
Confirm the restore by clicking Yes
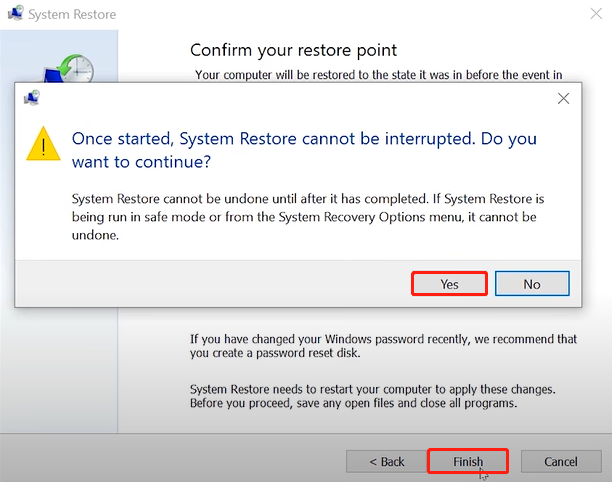[x=449, y=284]
